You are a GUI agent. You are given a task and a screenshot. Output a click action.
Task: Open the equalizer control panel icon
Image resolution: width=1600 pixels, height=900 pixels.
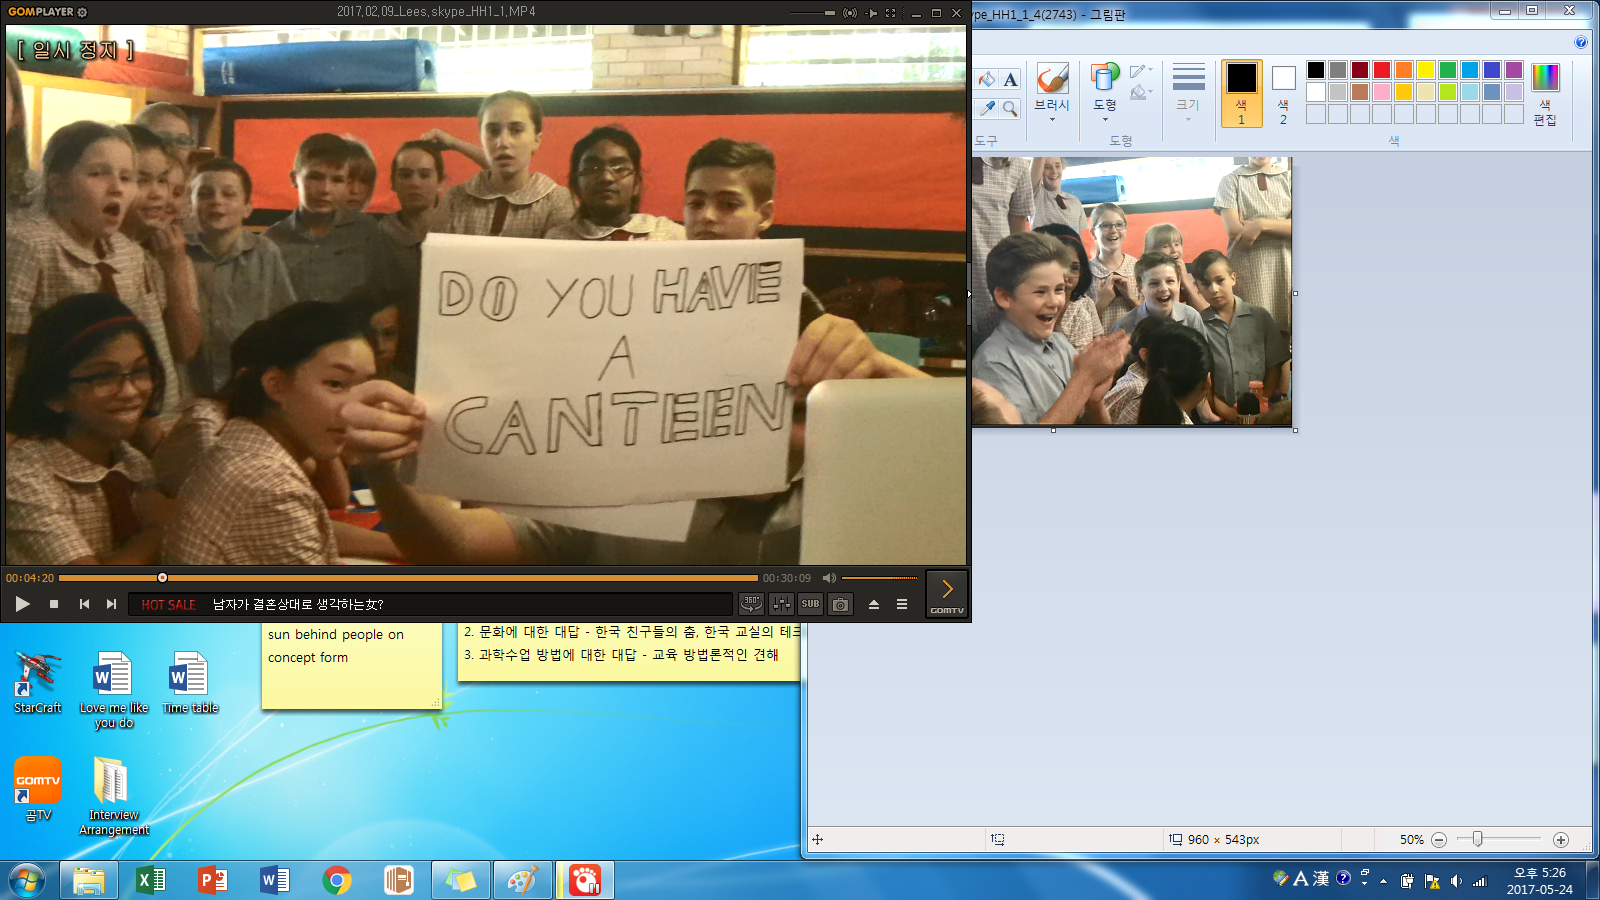(x=781, y=604)
